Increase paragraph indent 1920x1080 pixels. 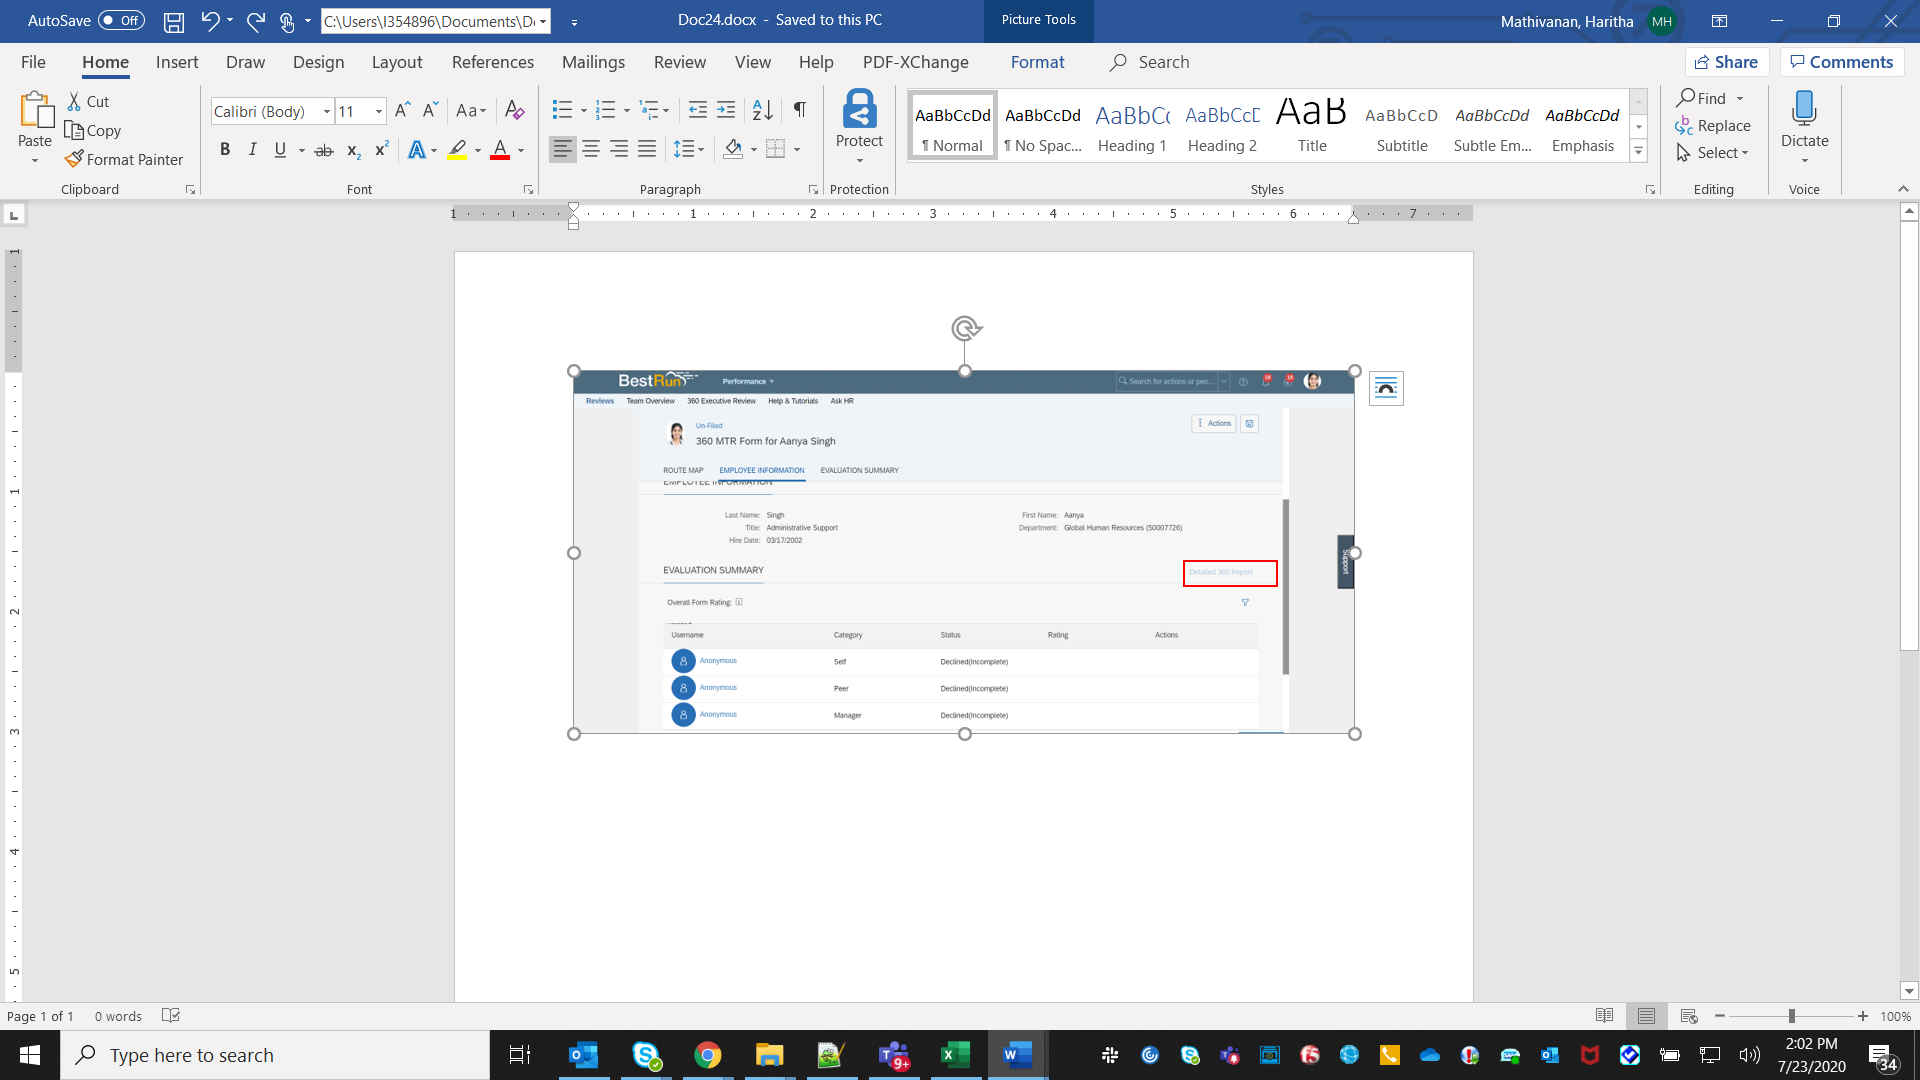(x=726, y=110)
